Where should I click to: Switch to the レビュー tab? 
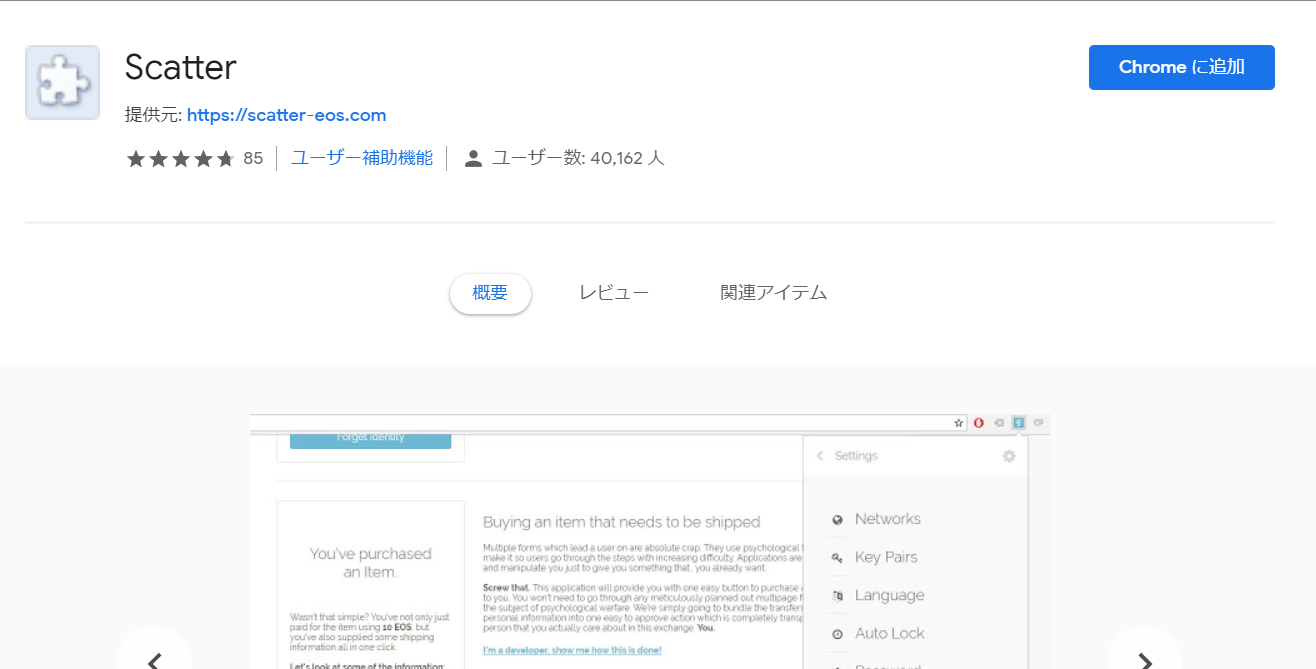tap(614, 293)
